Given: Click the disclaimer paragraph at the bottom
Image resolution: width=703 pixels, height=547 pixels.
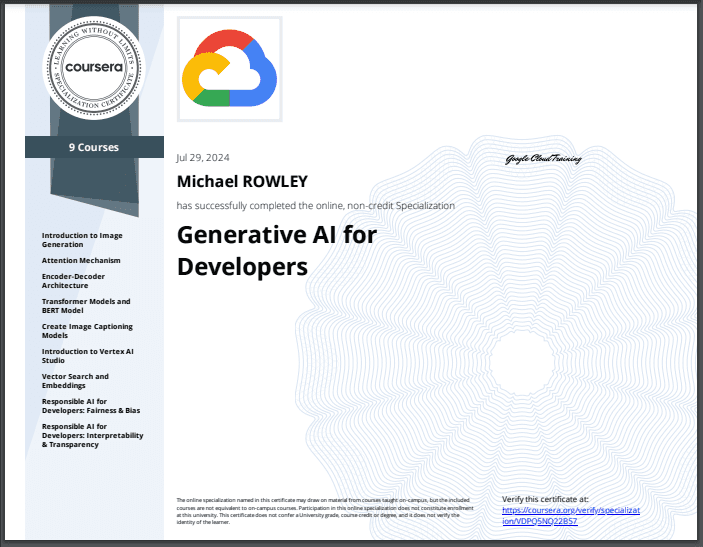Looking at the screenshot, I should pos(325,511).
